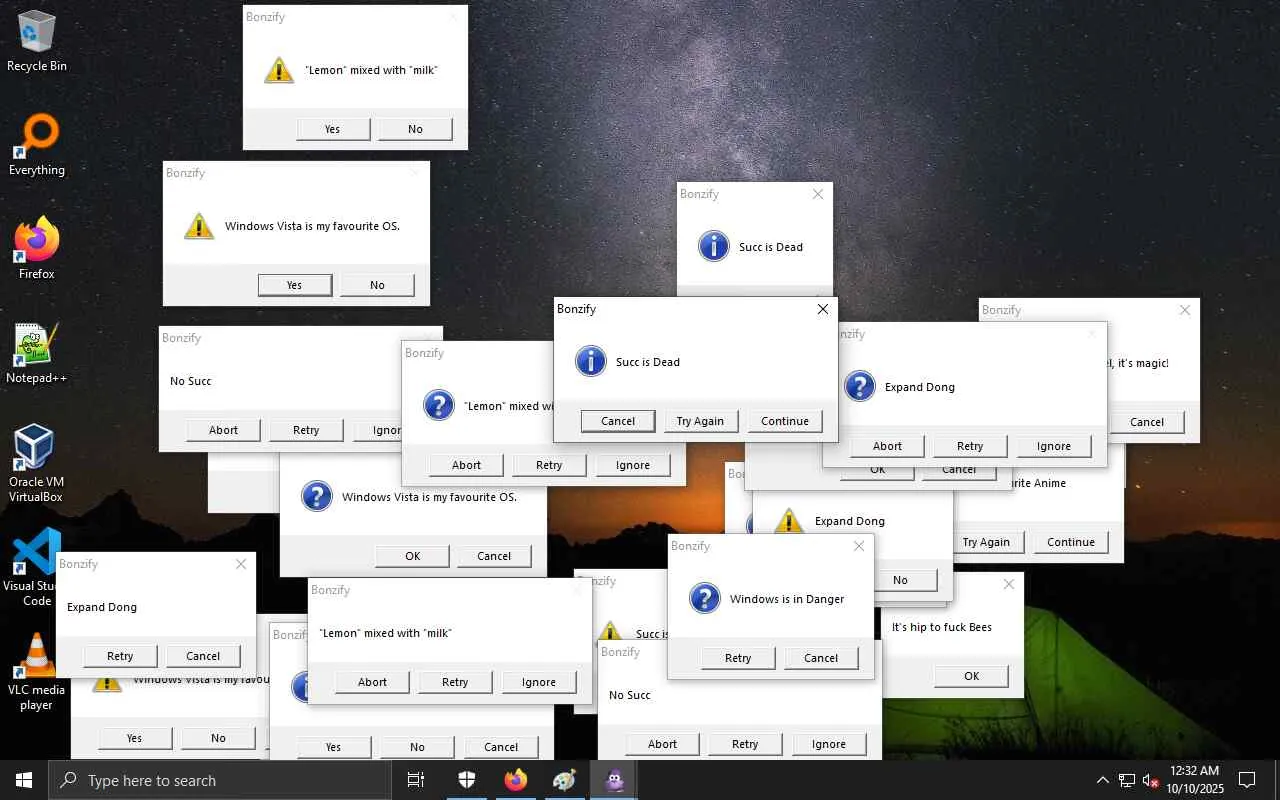Close the Windows is in Danger dialog
Viewport: 1280px width, 800px height.
(x=859, y=546)
